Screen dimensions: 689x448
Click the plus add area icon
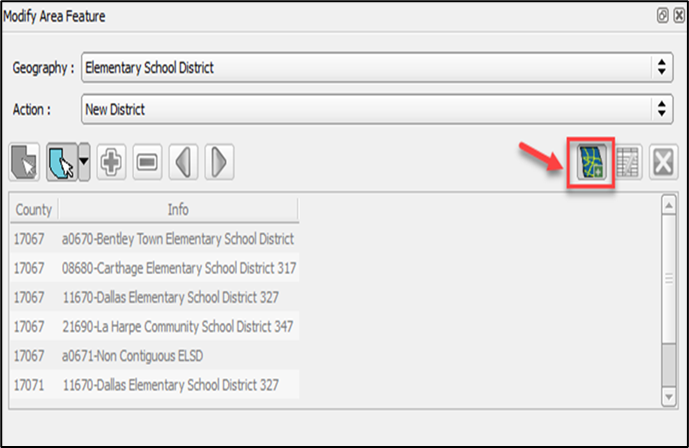click(111, 162)
